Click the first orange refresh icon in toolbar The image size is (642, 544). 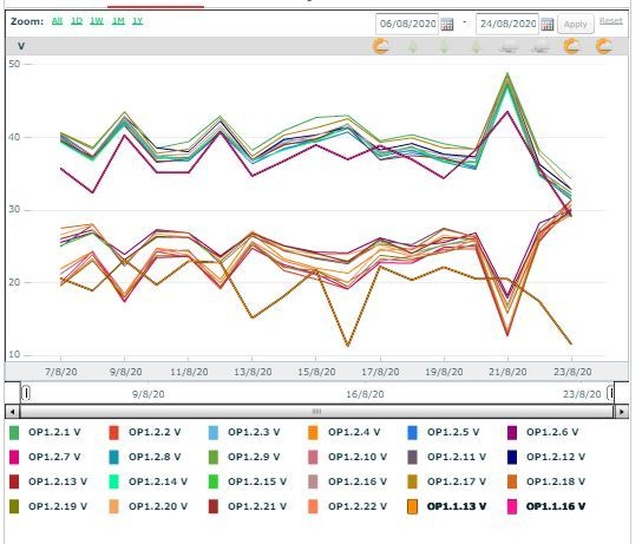point(381,46)
